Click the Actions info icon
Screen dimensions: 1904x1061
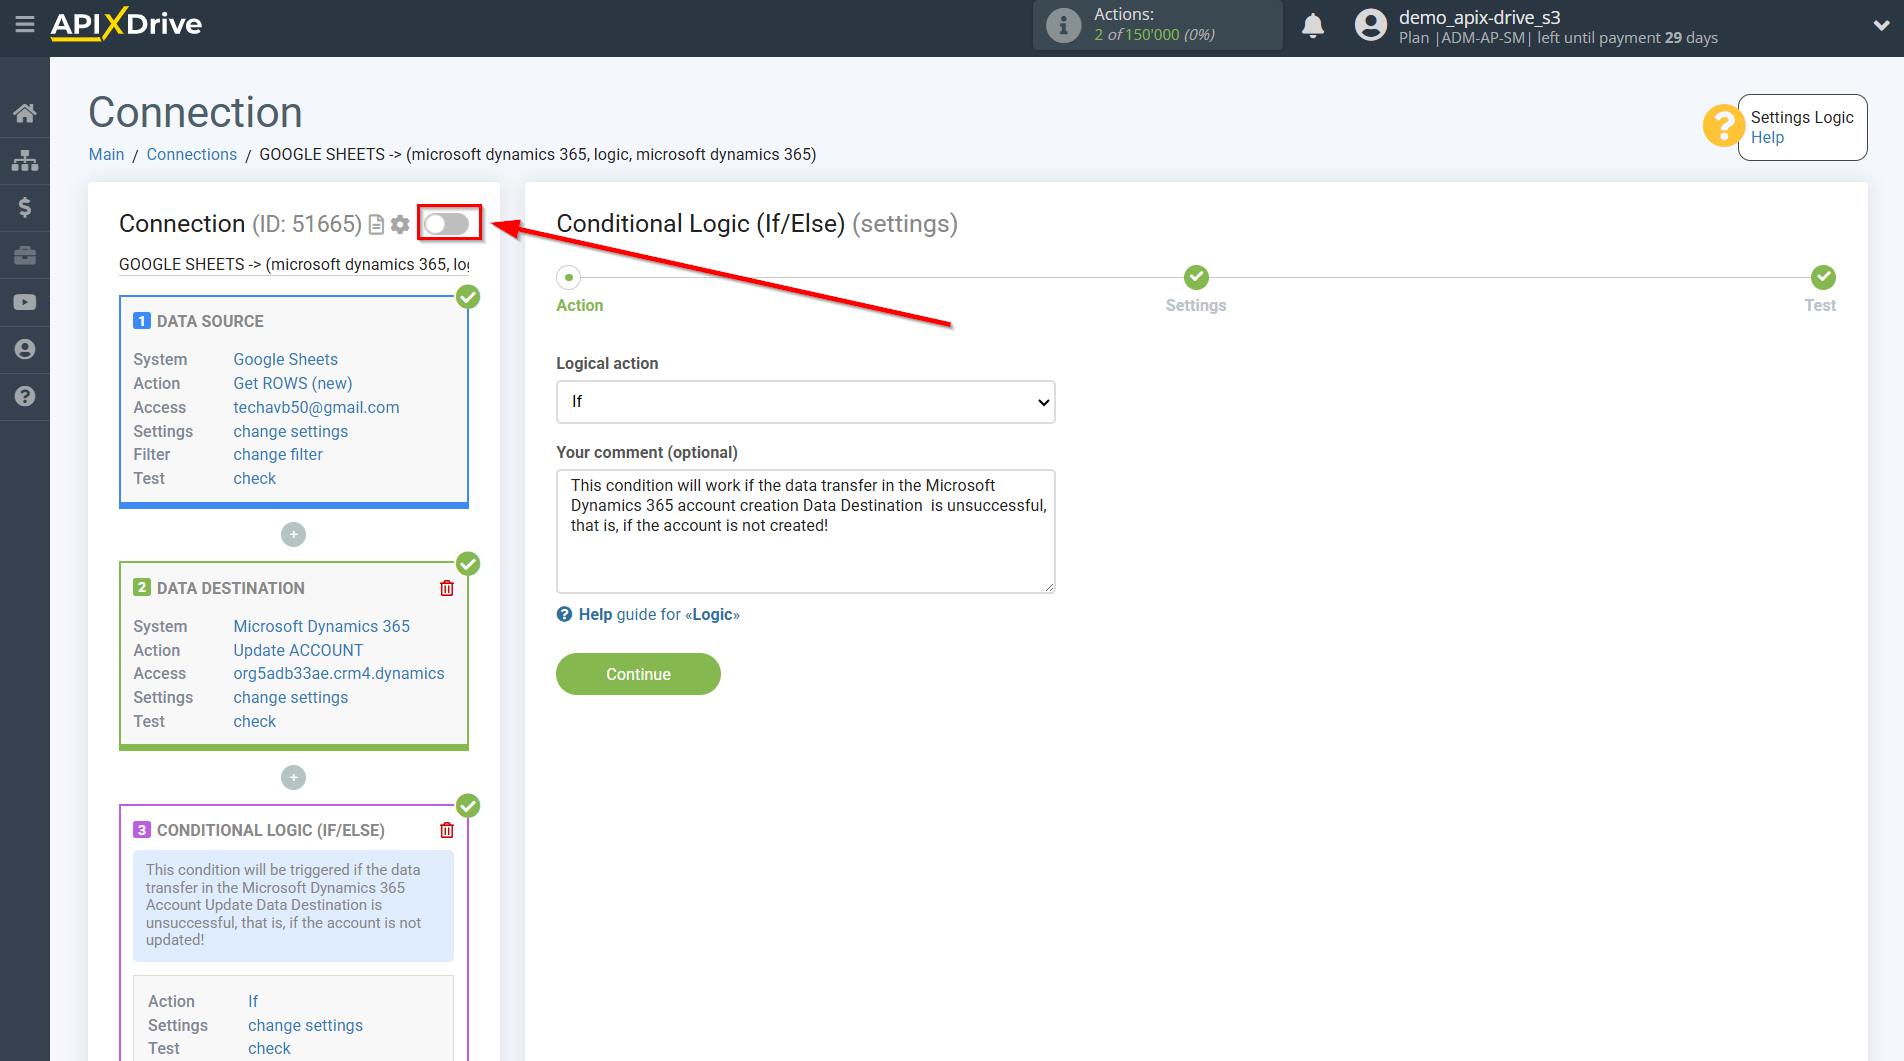point(1063,25)
